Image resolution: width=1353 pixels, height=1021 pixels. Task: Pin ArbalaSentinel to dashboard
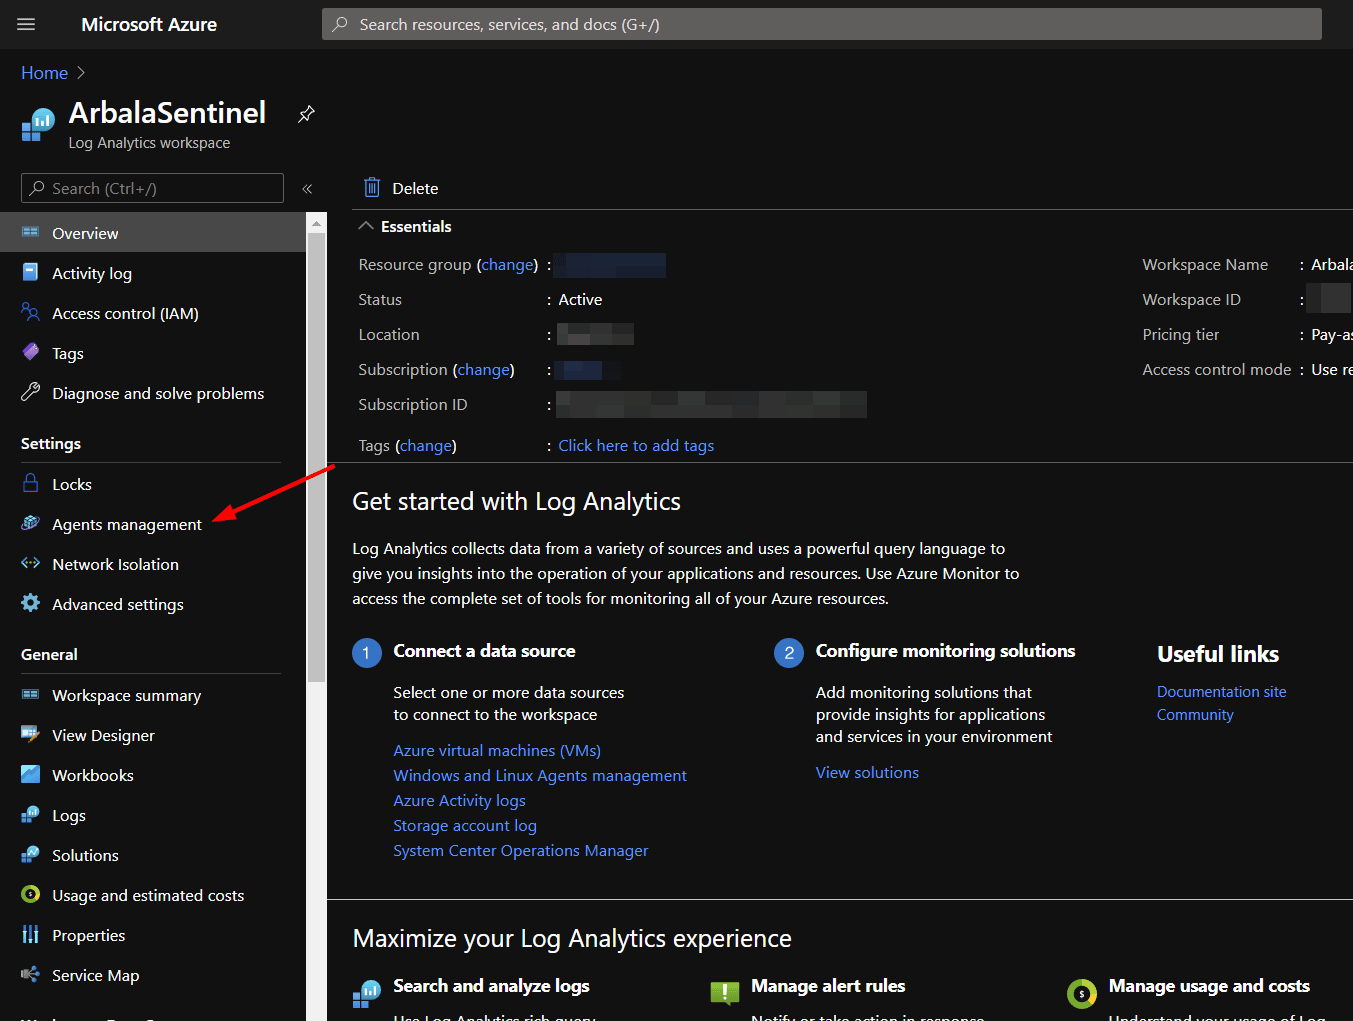(307, 114)
